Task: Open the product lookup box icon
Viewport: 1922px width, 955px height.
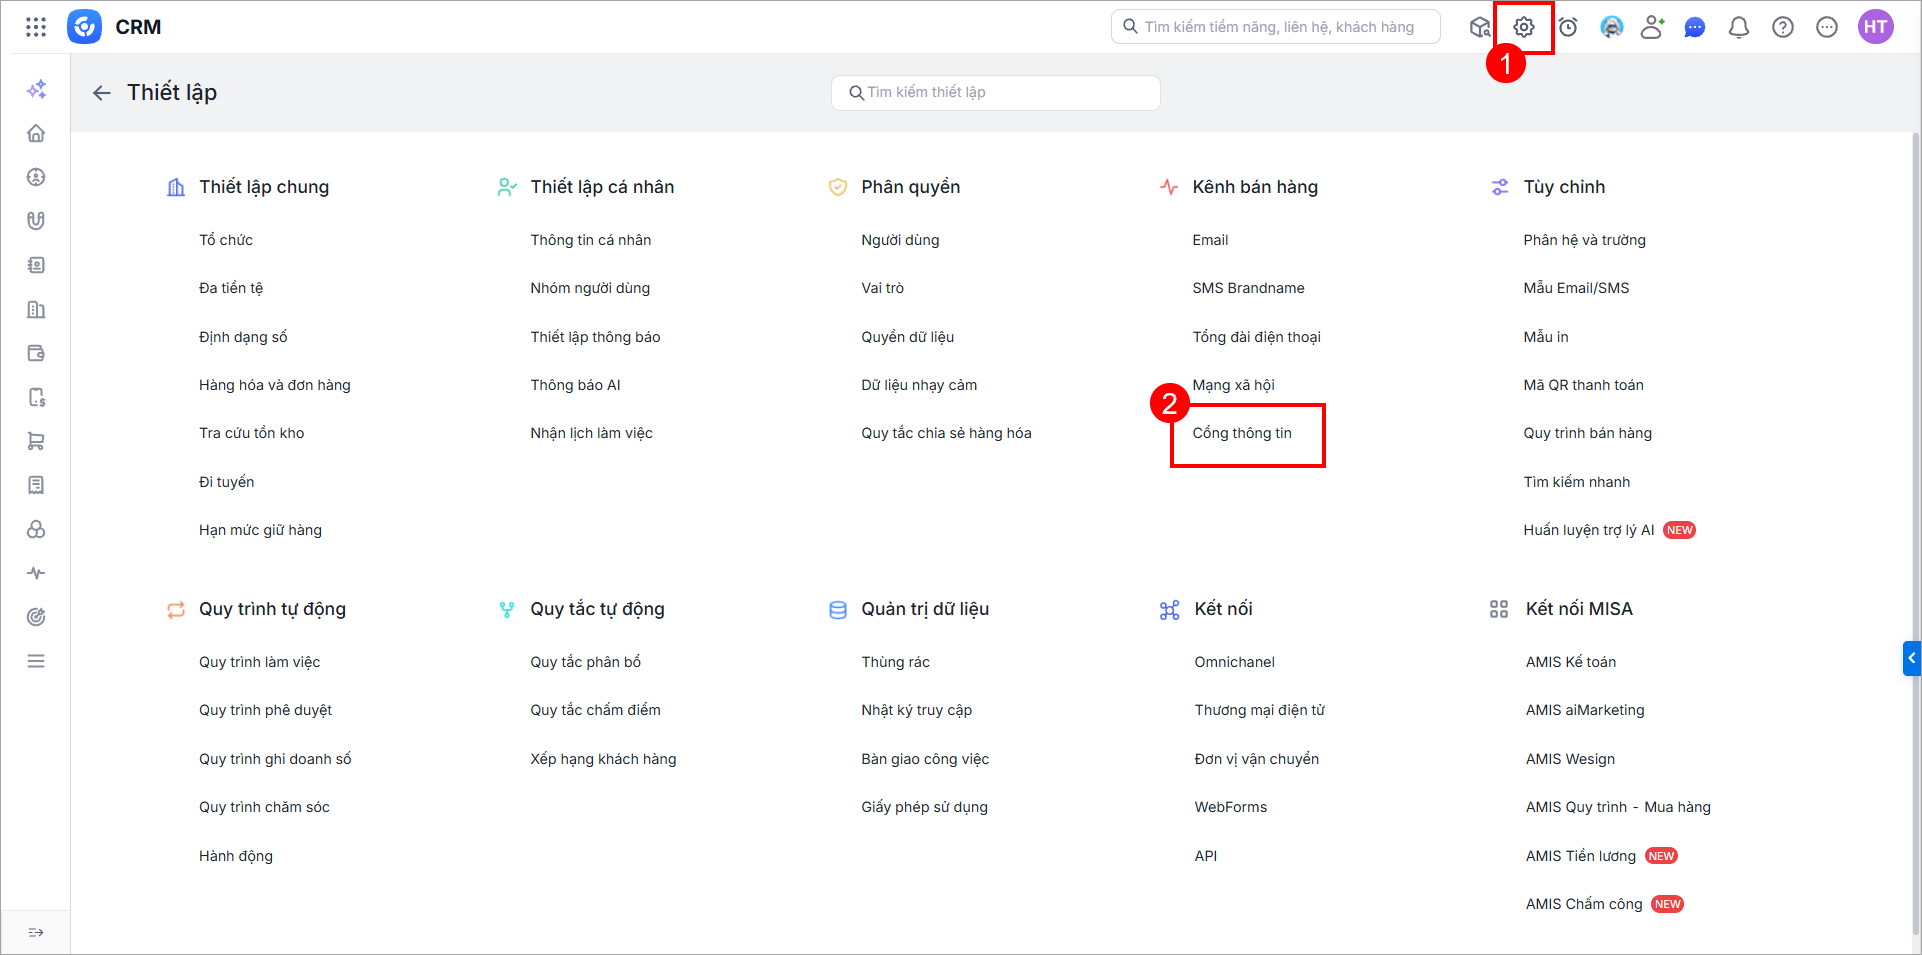Action: click(1480, 27)
